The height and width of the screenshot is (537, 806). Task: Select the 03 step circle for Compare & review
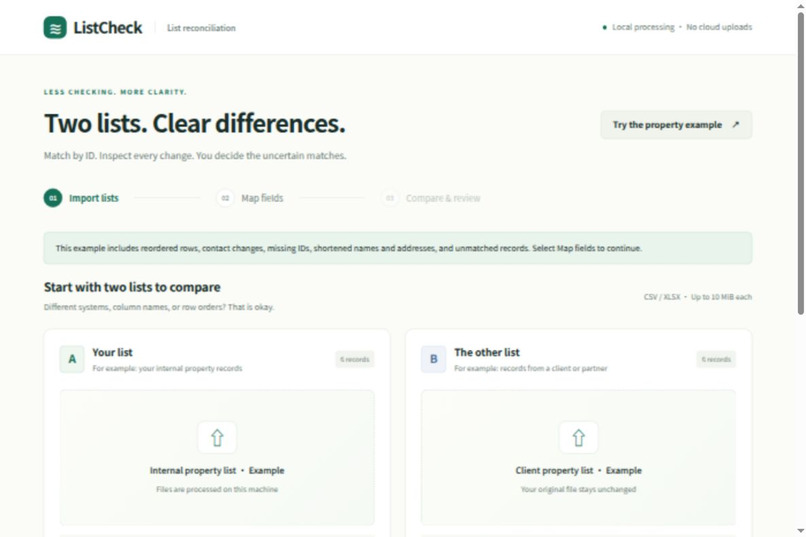[x=390, y=198]
